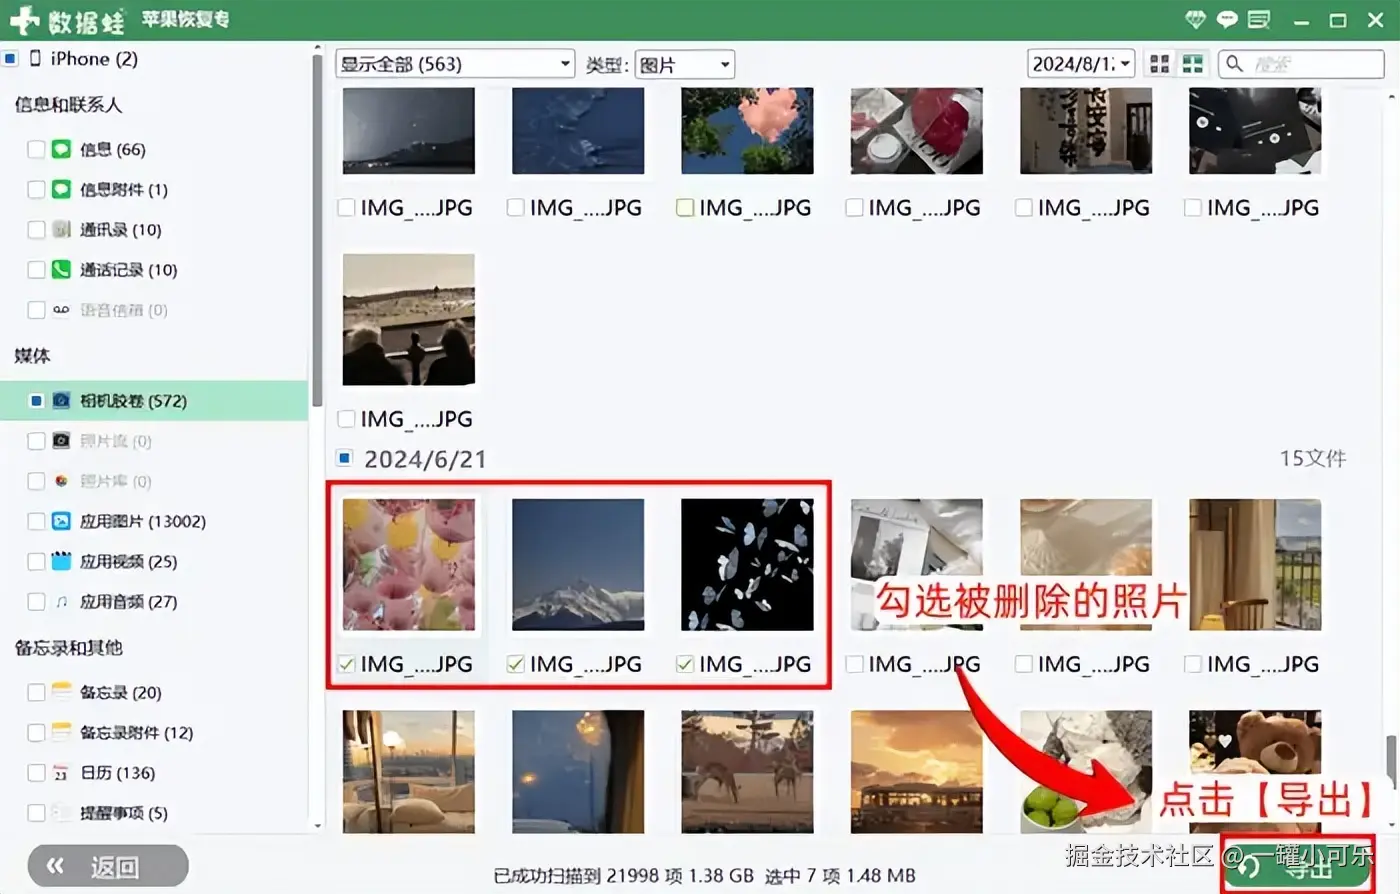
Task: Select 应用图片 (13002) in the sidebar
Action: pyautogui.click(x=143, y=521)
